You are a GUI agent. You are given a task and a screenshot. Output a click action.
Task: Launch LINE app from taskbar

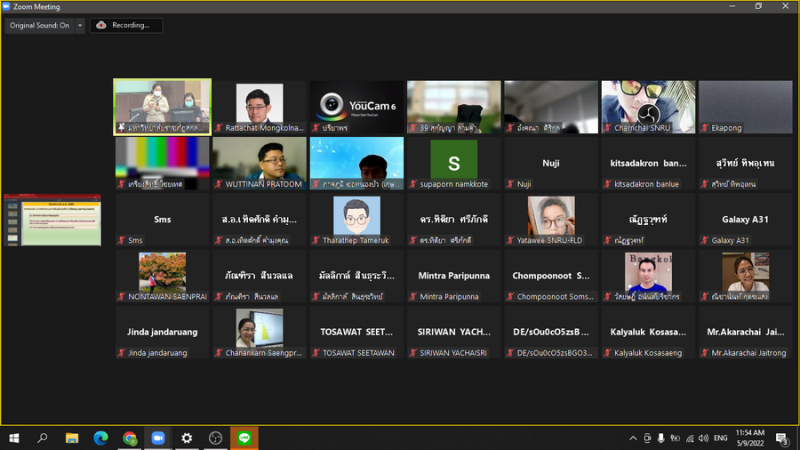(x=245, y=438)
